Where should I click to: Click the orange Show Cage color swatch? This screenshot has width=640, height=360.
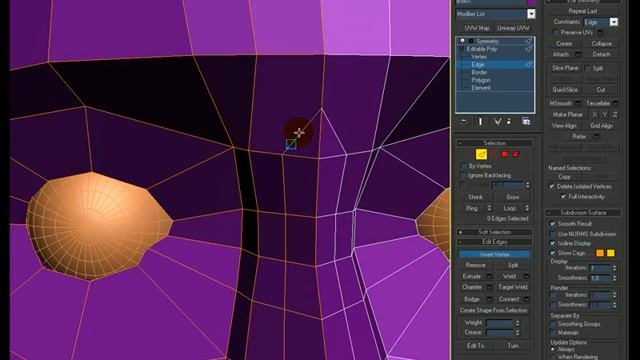[600, 253]
